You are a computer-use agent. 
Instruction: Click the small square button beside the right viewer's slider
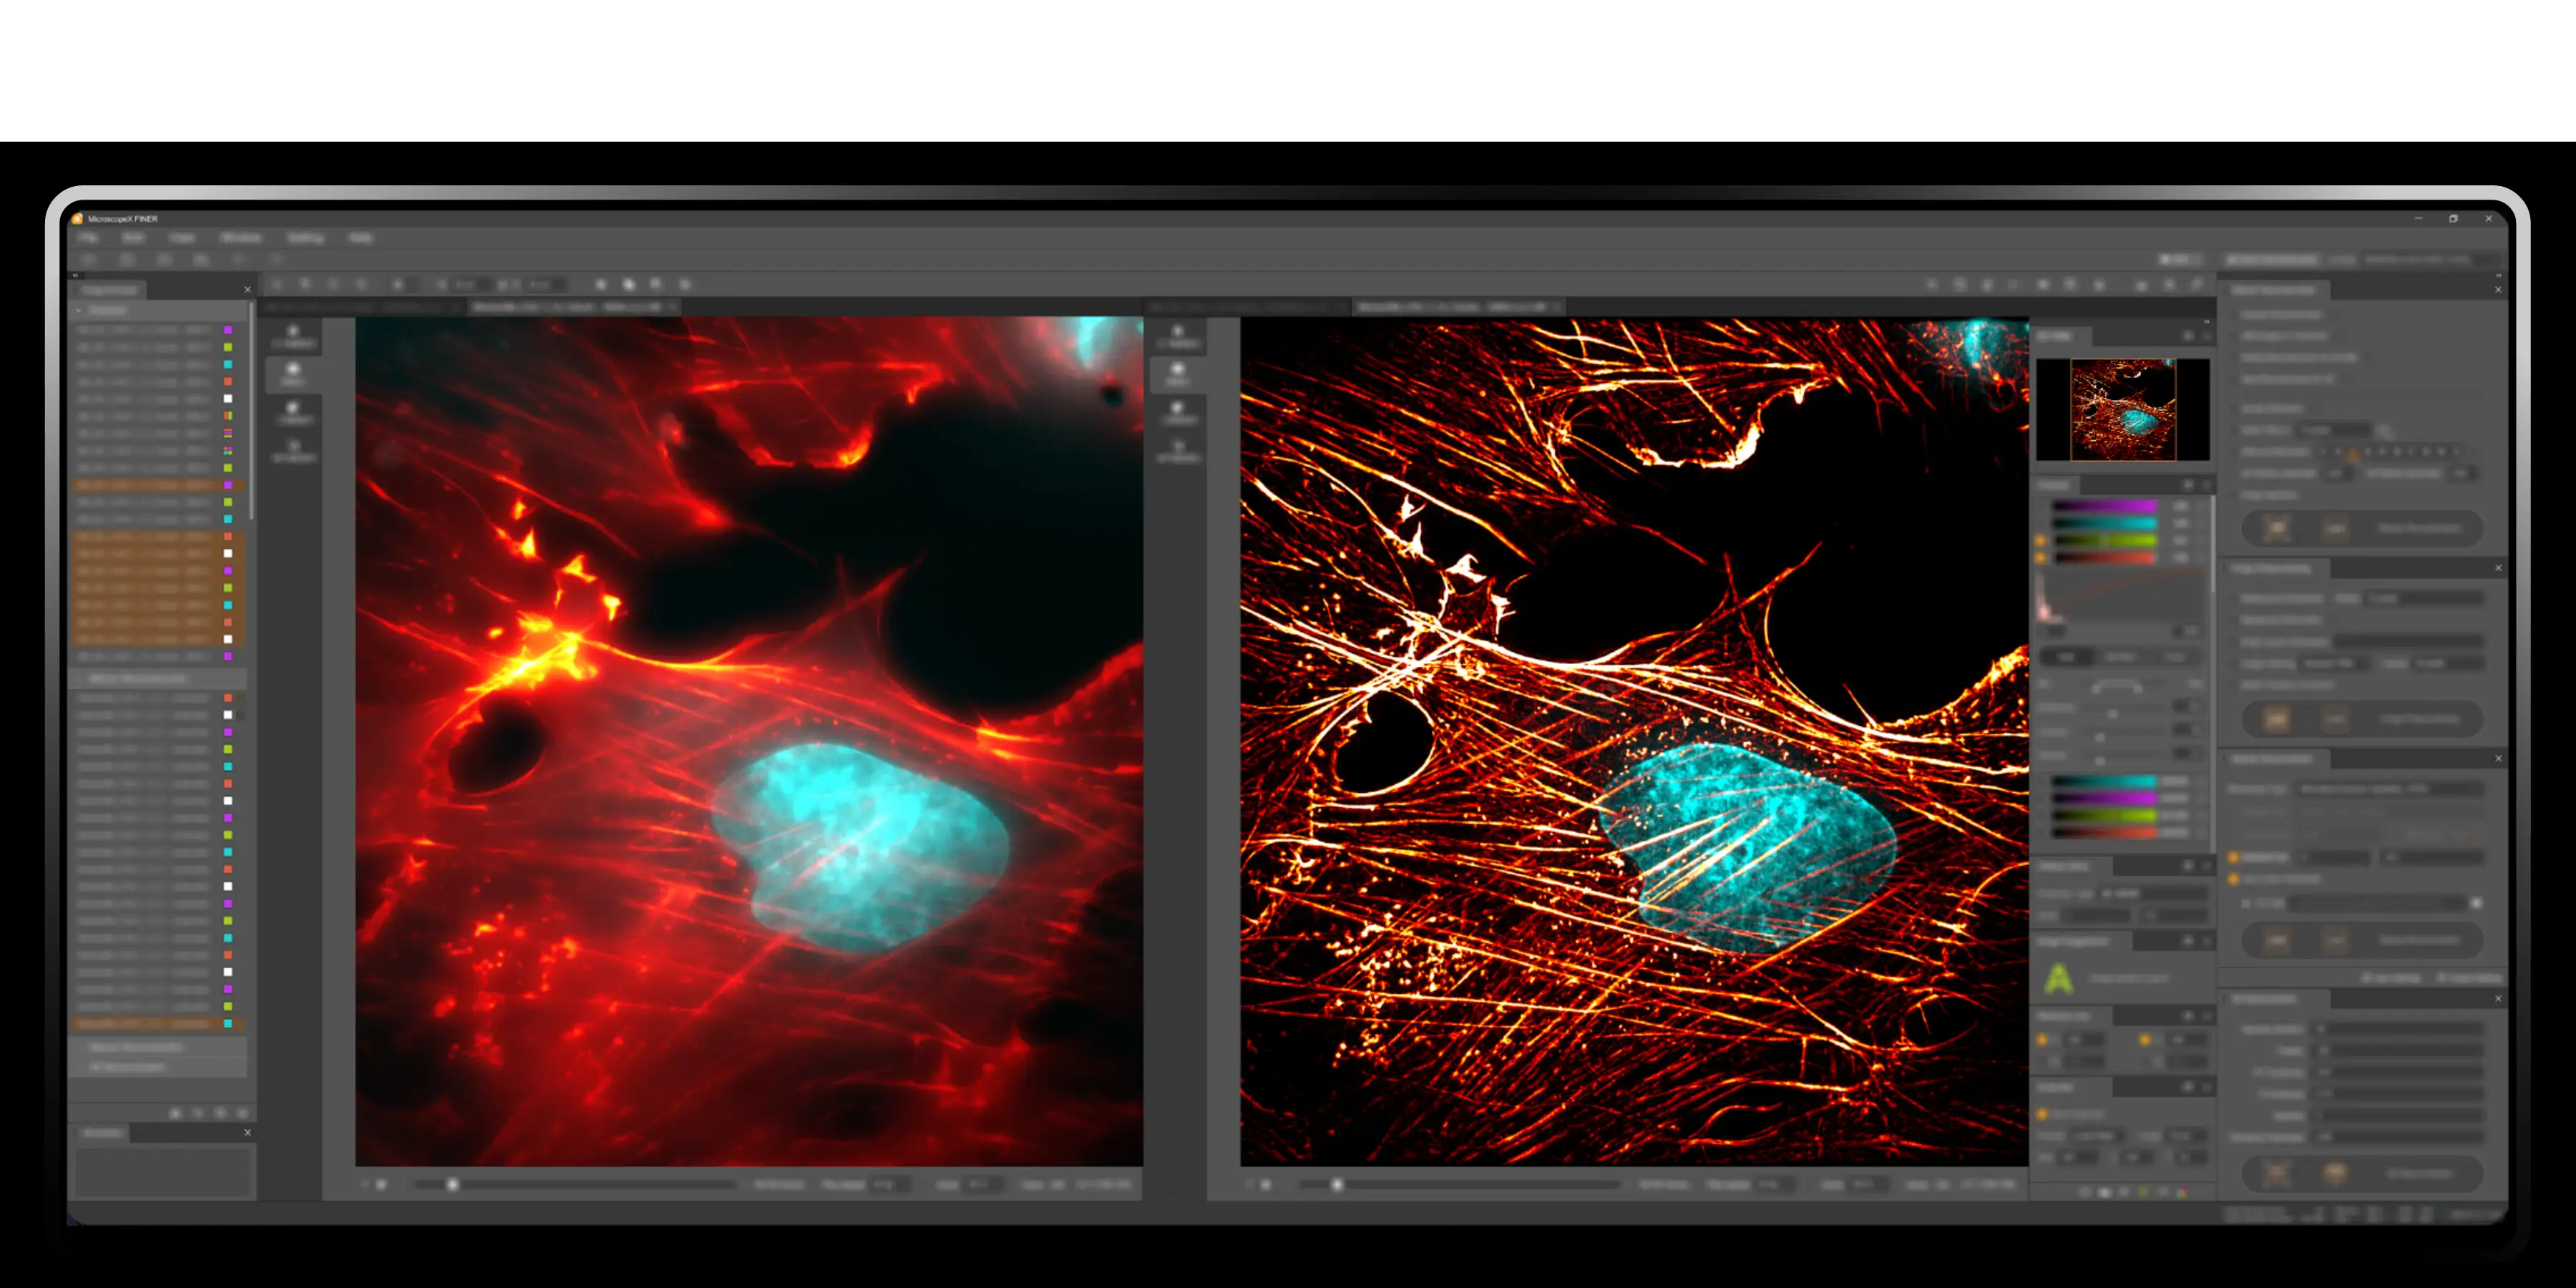tap(1266, 1184)
